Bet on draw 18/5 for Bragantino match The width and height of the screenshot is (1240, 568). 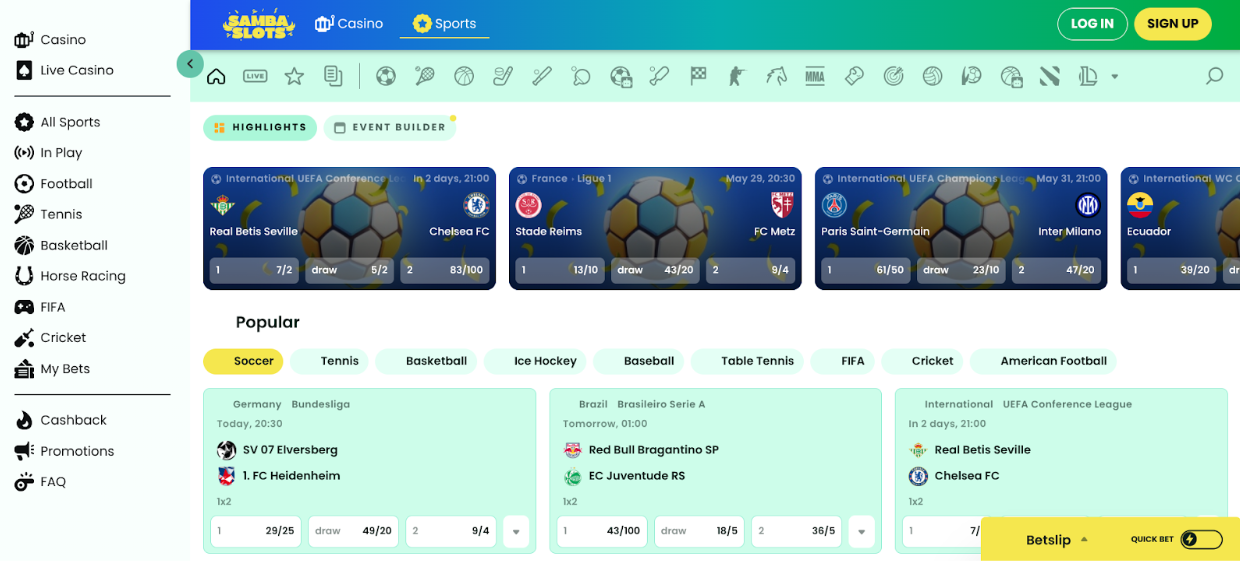700,531
